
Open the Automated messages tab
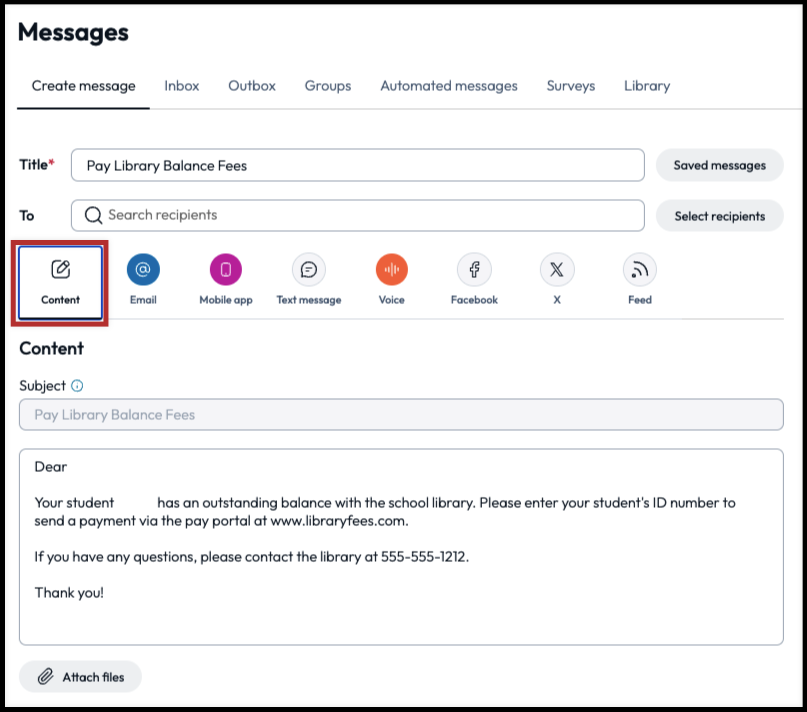click(x=448, y=86)
